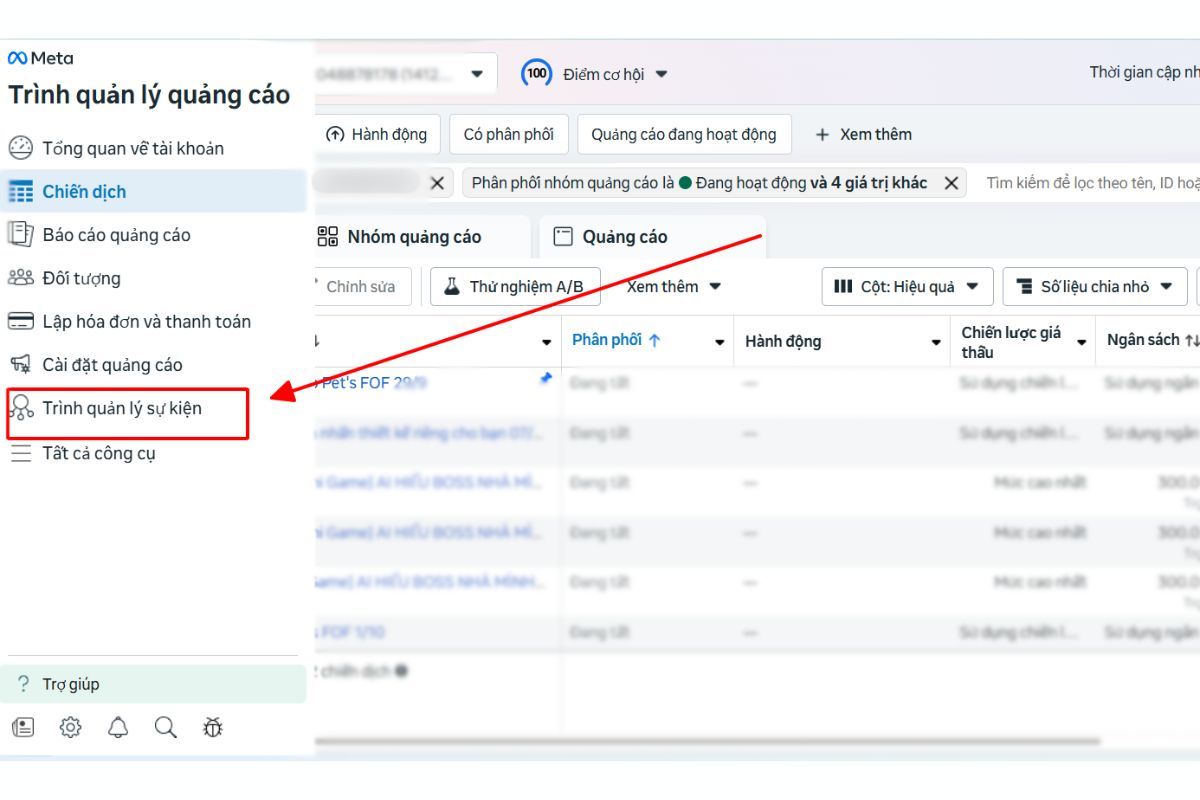Expand 'Xem thêm' dropdown beside A/B test
Image resolution: width=1200 pixels, height=800 pixels.
tap(674, 287)
